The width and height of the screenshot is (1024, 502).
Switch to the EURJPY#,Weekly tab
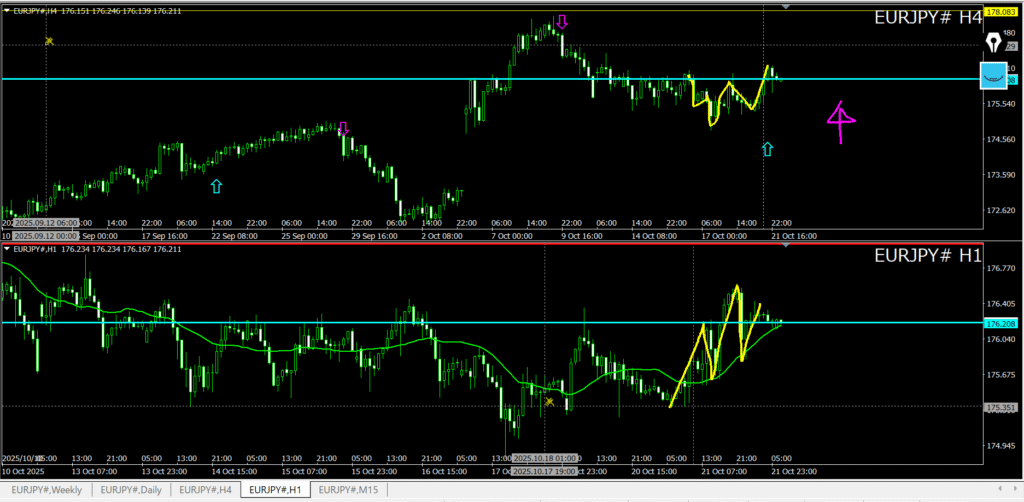pyautogui.click(x=47, y=489)
